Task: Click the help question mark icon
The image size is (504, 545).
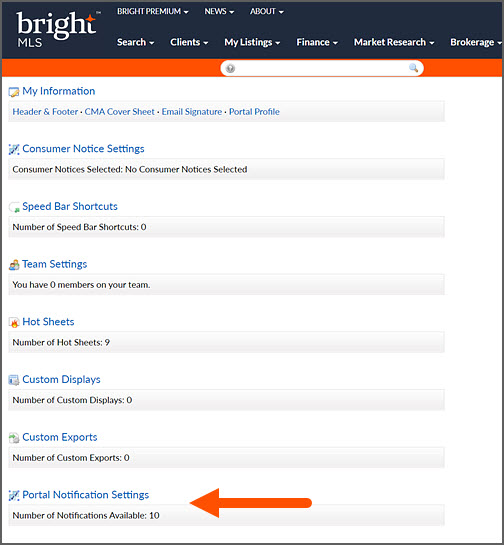Action: (x=230, y=68)
